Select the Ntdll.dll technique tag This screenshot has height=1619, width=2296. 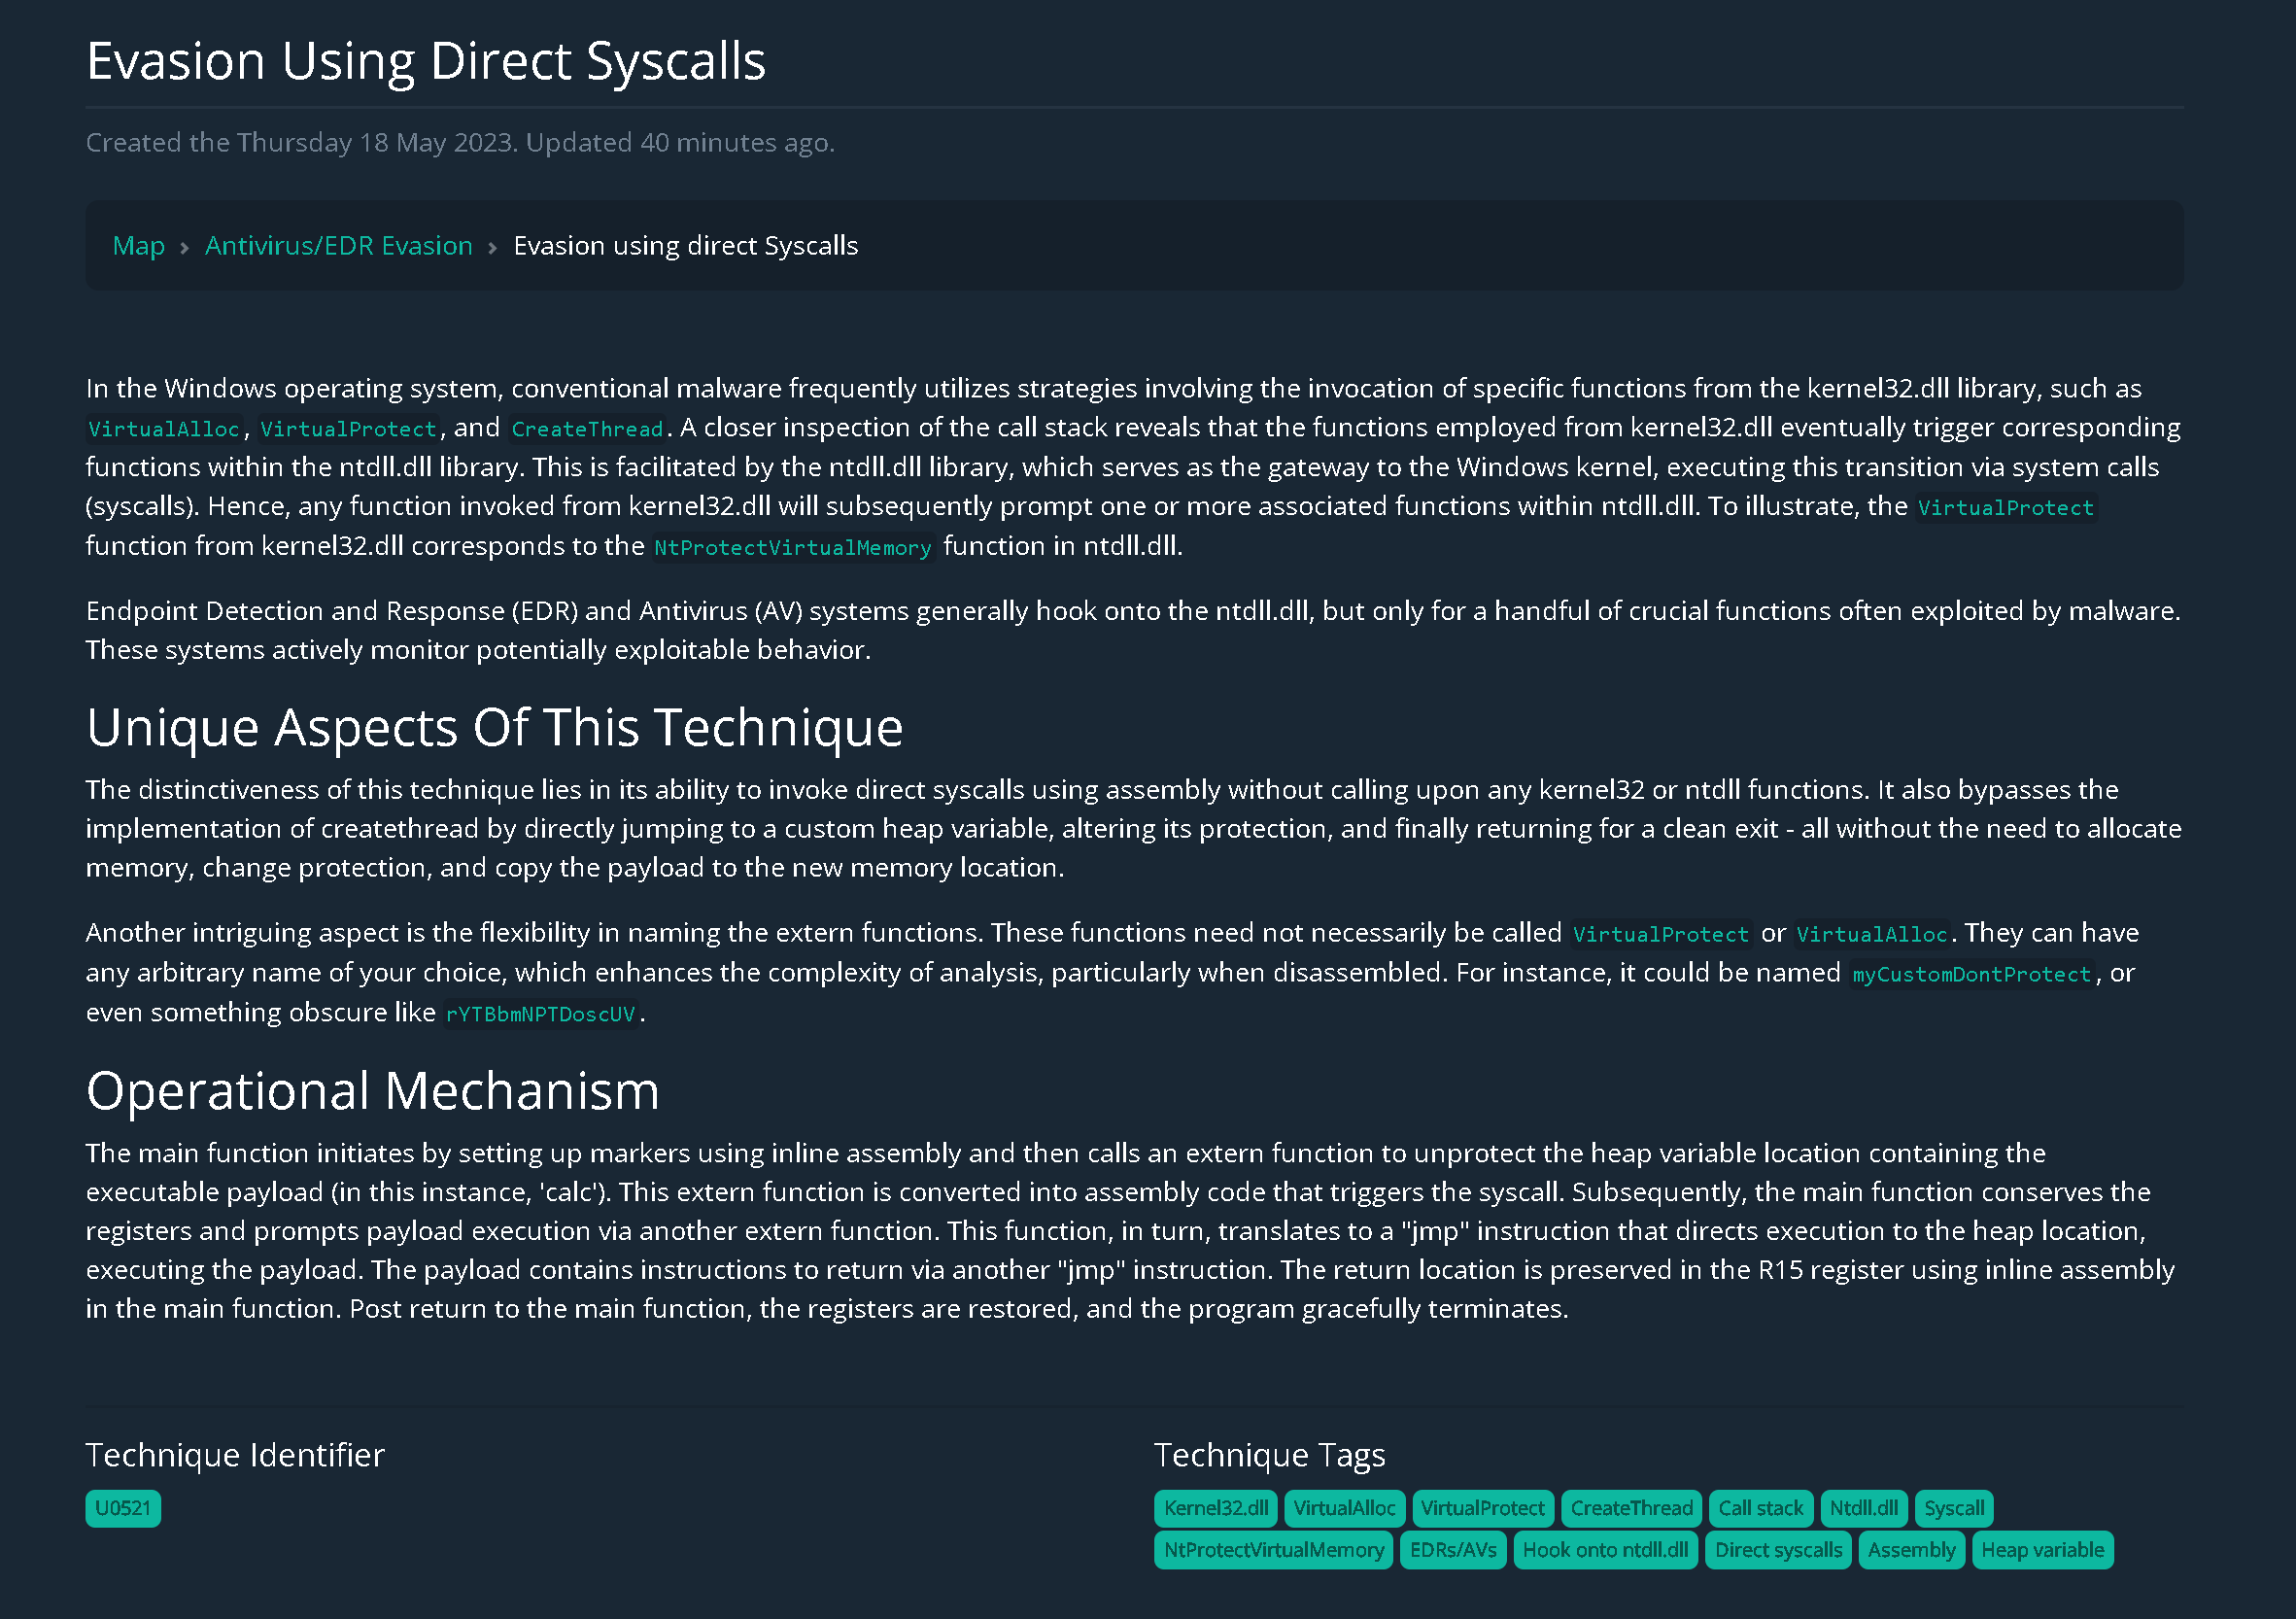pyautogui.click(x=1864, y=1508)
